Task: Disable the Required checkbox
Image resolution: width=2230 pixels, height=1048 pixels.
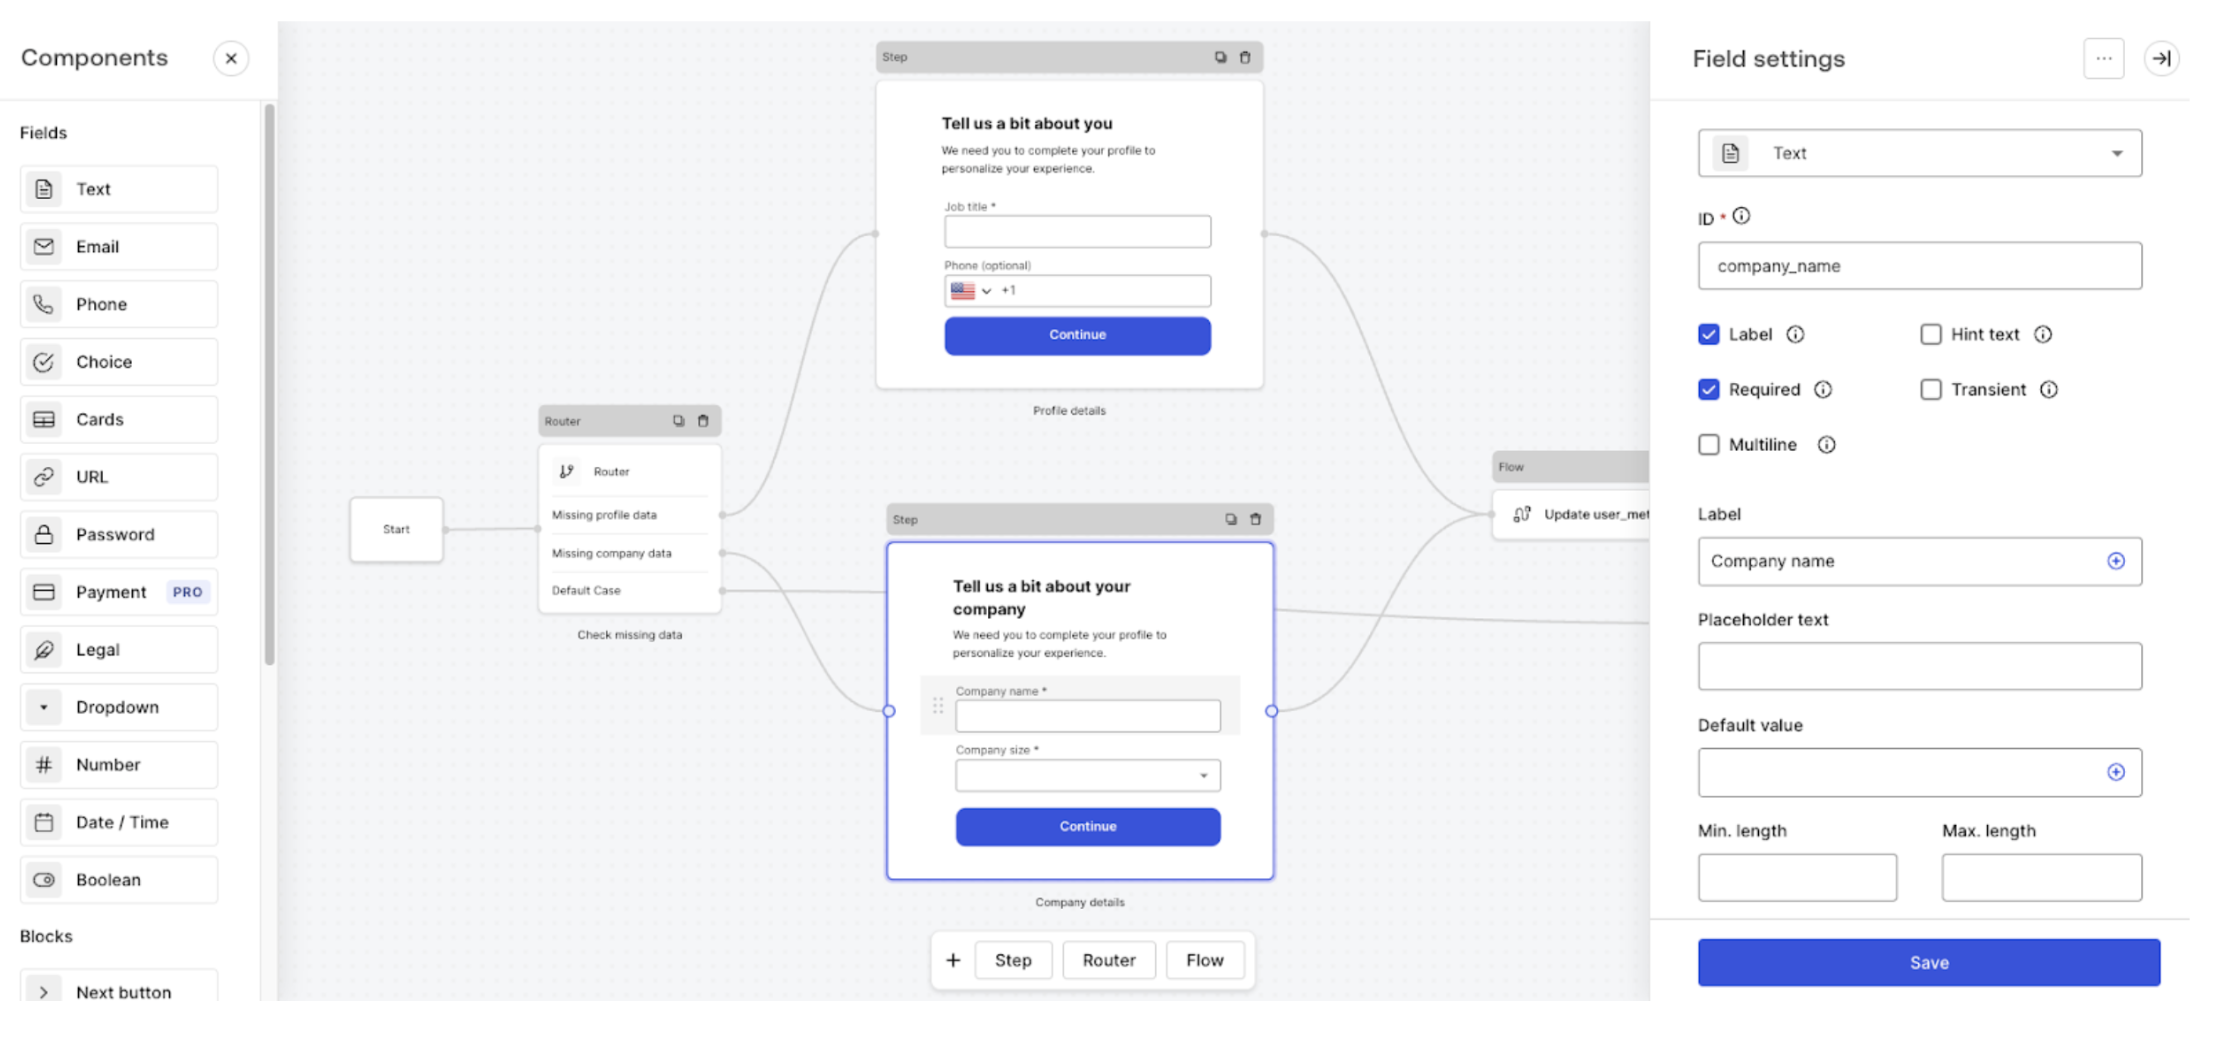Action: click(x=1709, y=390)
